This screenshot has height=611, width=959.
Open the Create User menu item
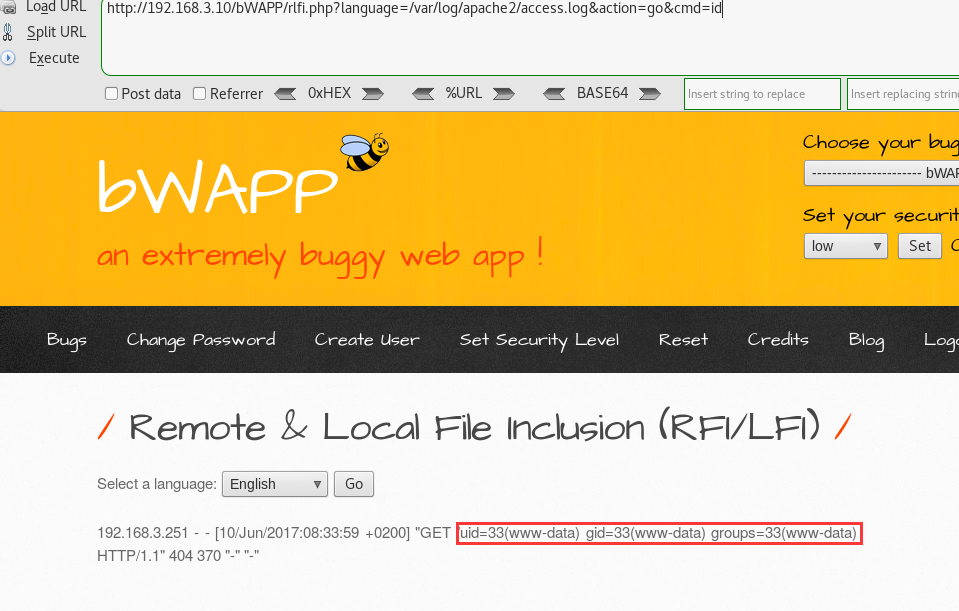[367, 339]
